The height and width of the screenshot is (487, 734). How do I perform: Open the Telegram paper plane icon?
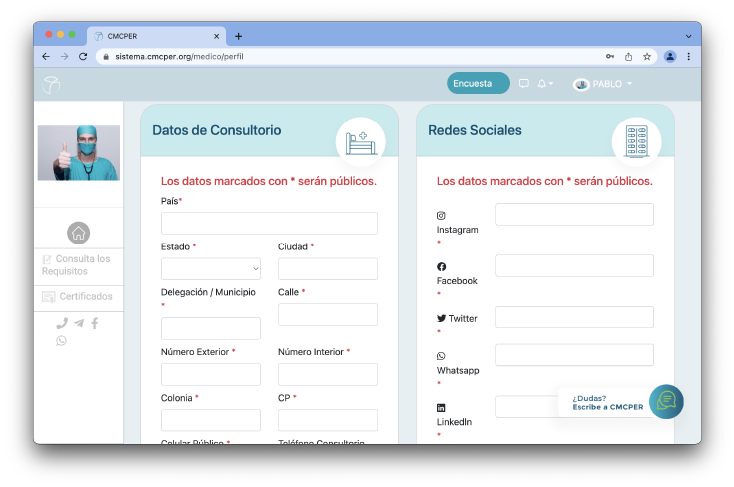click(x=78, y=323)
